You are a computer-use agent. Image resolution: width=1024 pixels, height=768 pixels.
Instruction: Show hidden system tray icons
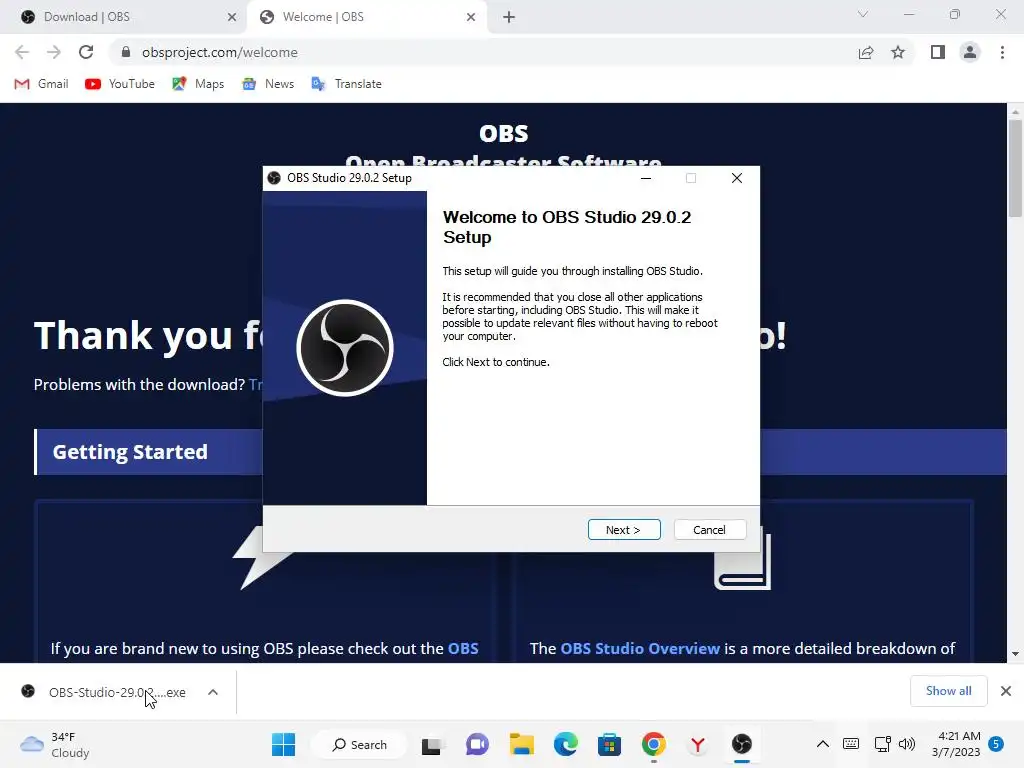coord(823,744)
